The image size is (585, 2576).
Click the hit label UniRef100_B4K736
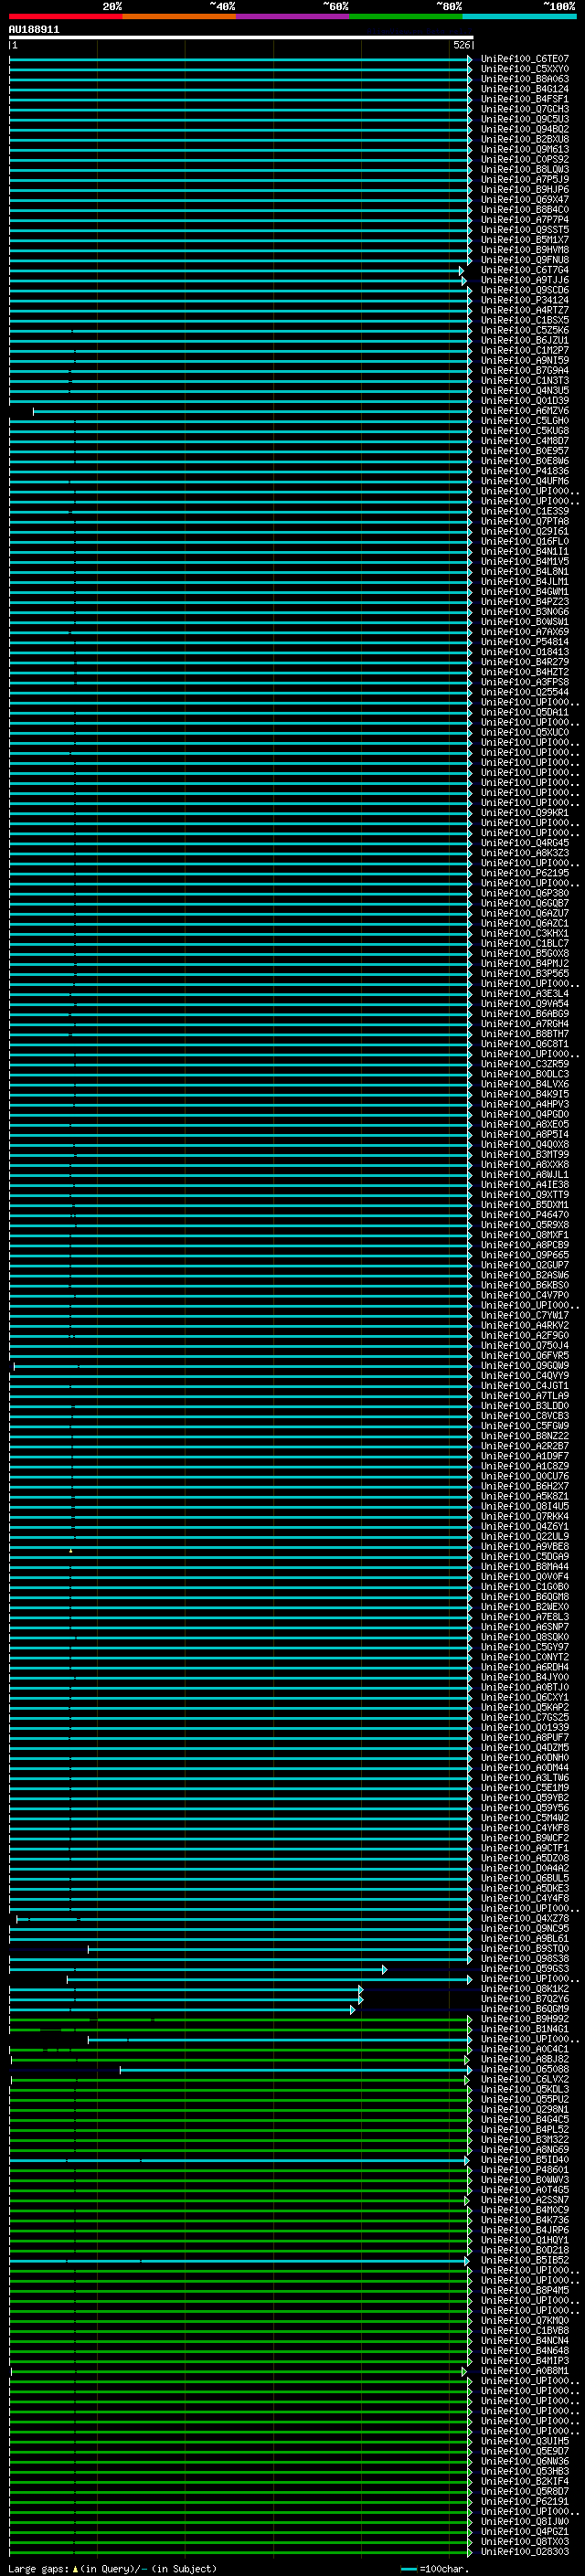[524, 2220]
